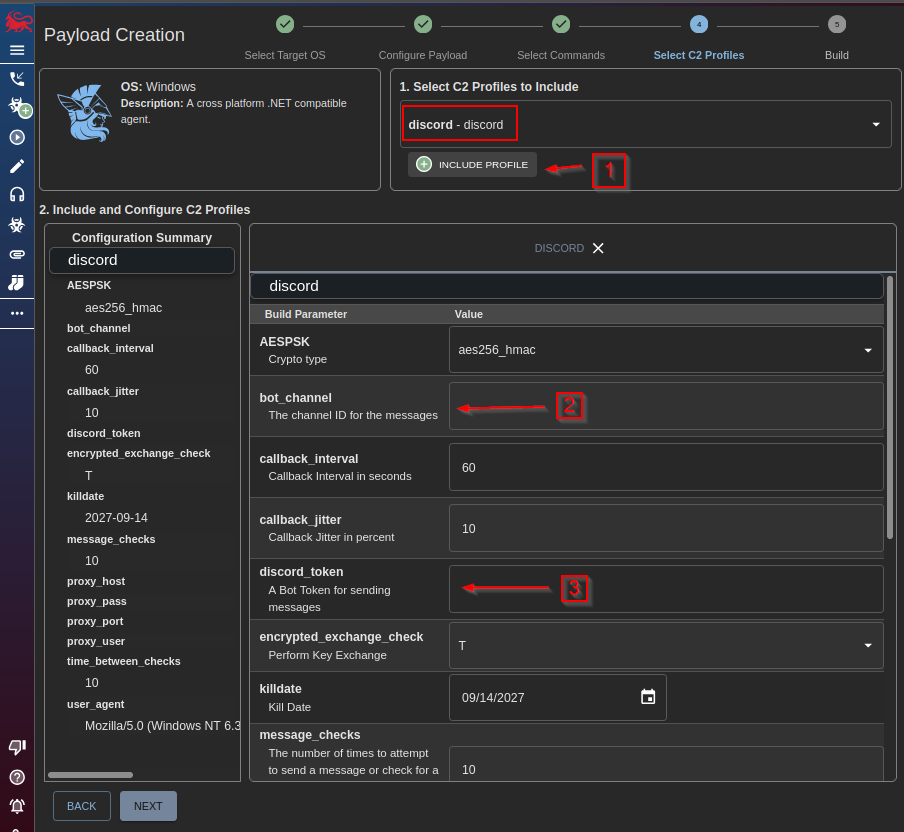The height and width of the screenshot is (832, 904).
Task: Click proxy_pass entry in summary
Action: [96, 601]
